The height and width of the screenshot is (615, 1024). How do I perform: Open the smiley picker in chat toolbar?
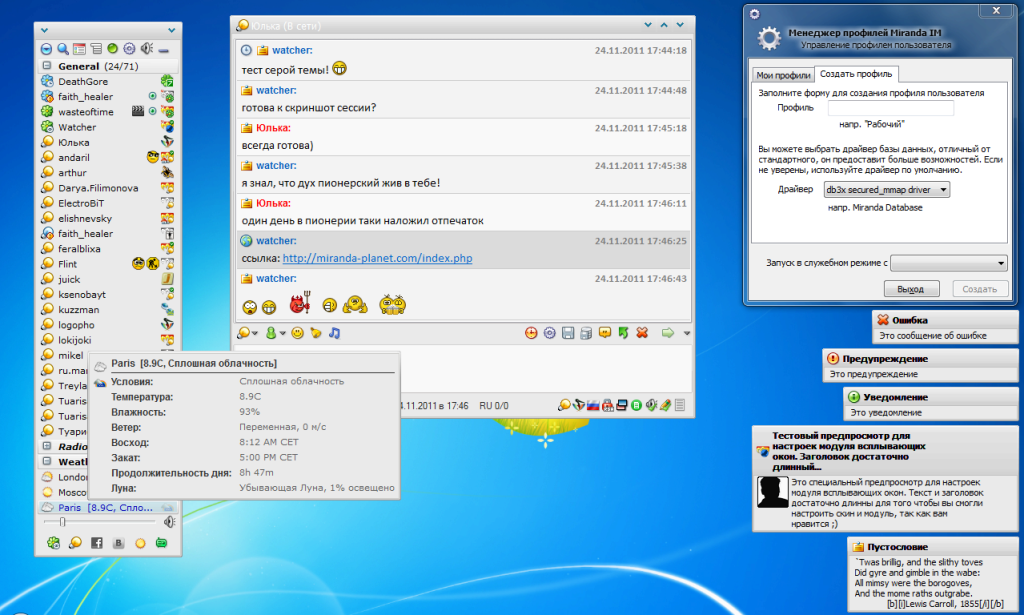tap(298, 333)
